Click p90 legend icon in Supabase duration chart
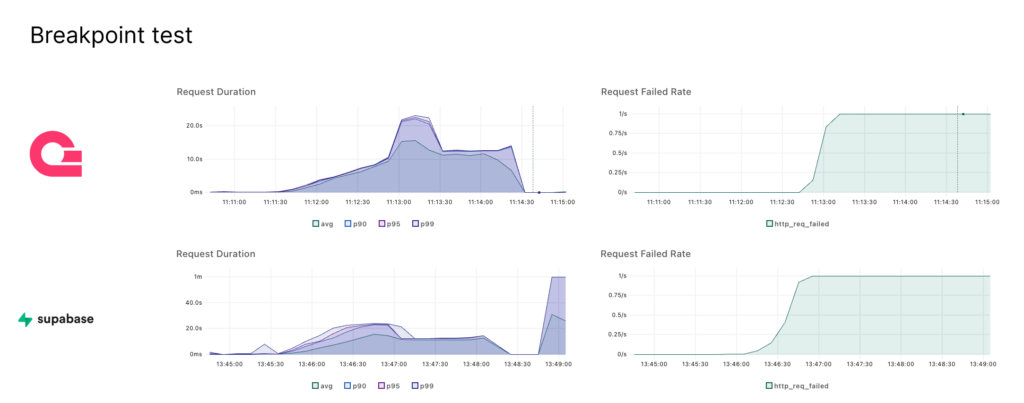 pyautogui.click(x=349, y=385)
